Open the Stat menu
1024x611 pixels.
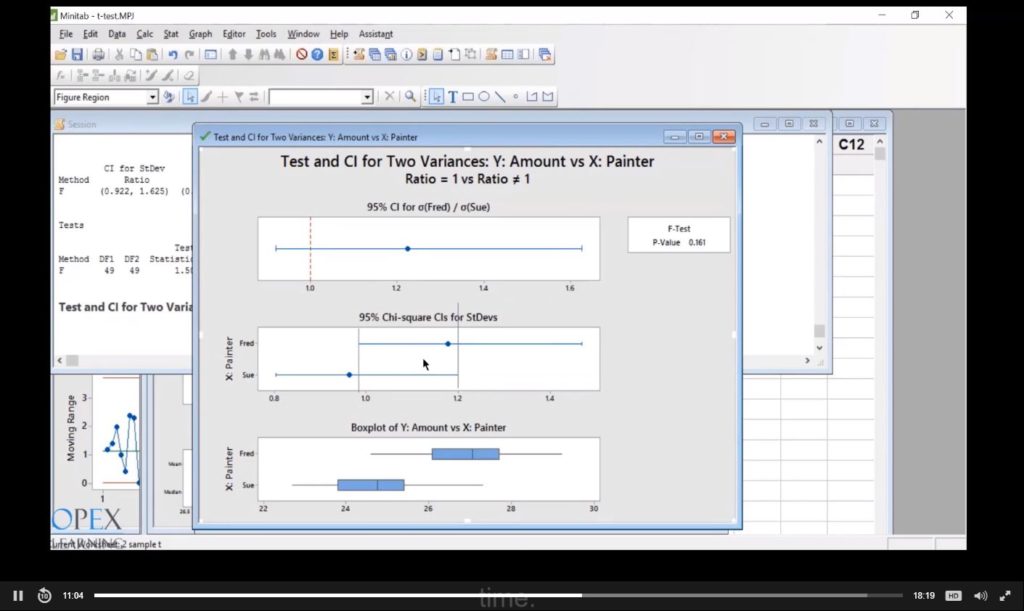(x=171, y=34)
